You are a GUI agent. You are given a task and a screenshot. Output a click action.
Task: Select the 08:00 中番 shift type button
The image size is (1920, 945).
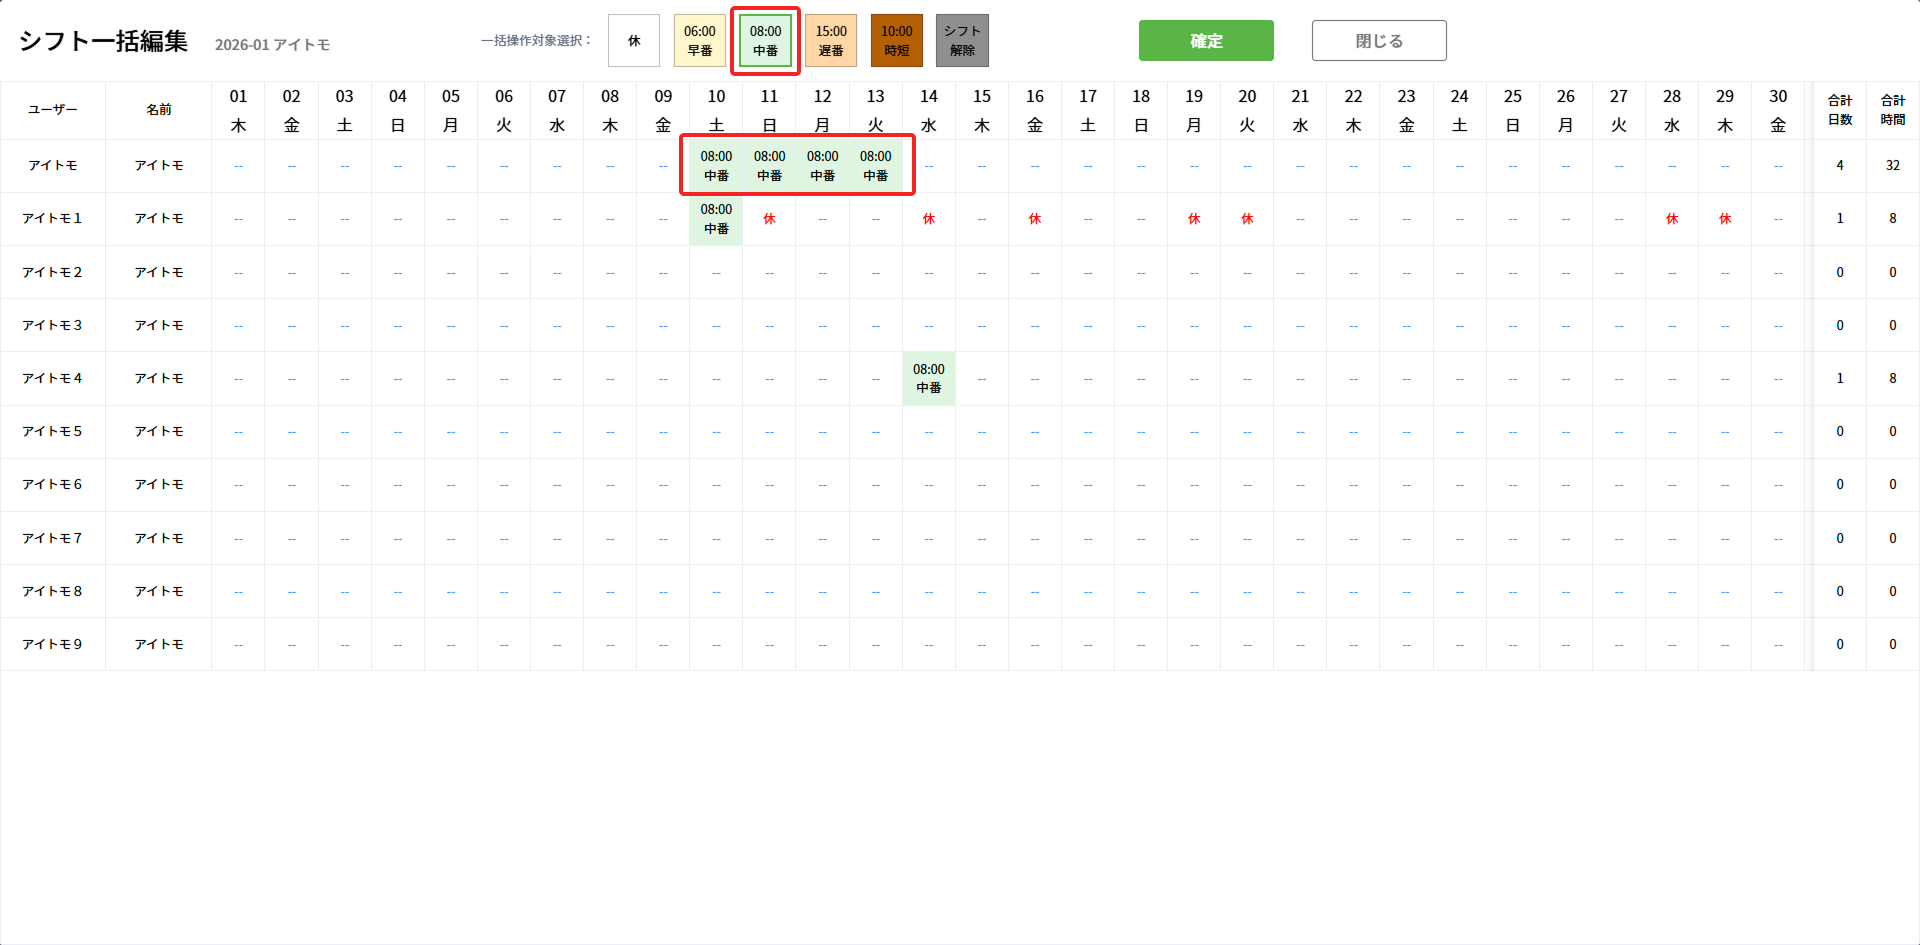click(765, 41)
